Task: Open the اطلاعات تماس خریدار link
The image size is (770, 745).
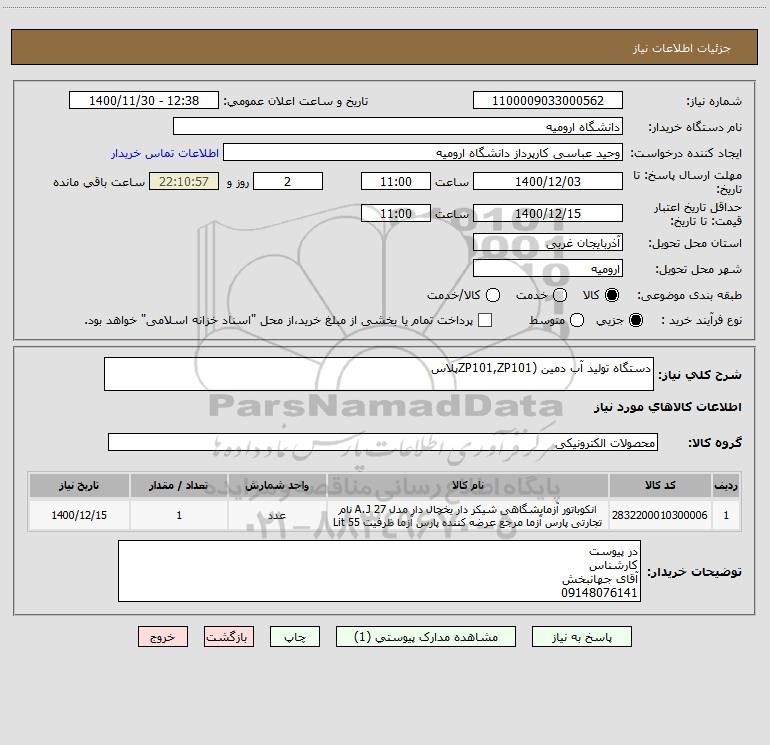Action: [x=165, y=153]
